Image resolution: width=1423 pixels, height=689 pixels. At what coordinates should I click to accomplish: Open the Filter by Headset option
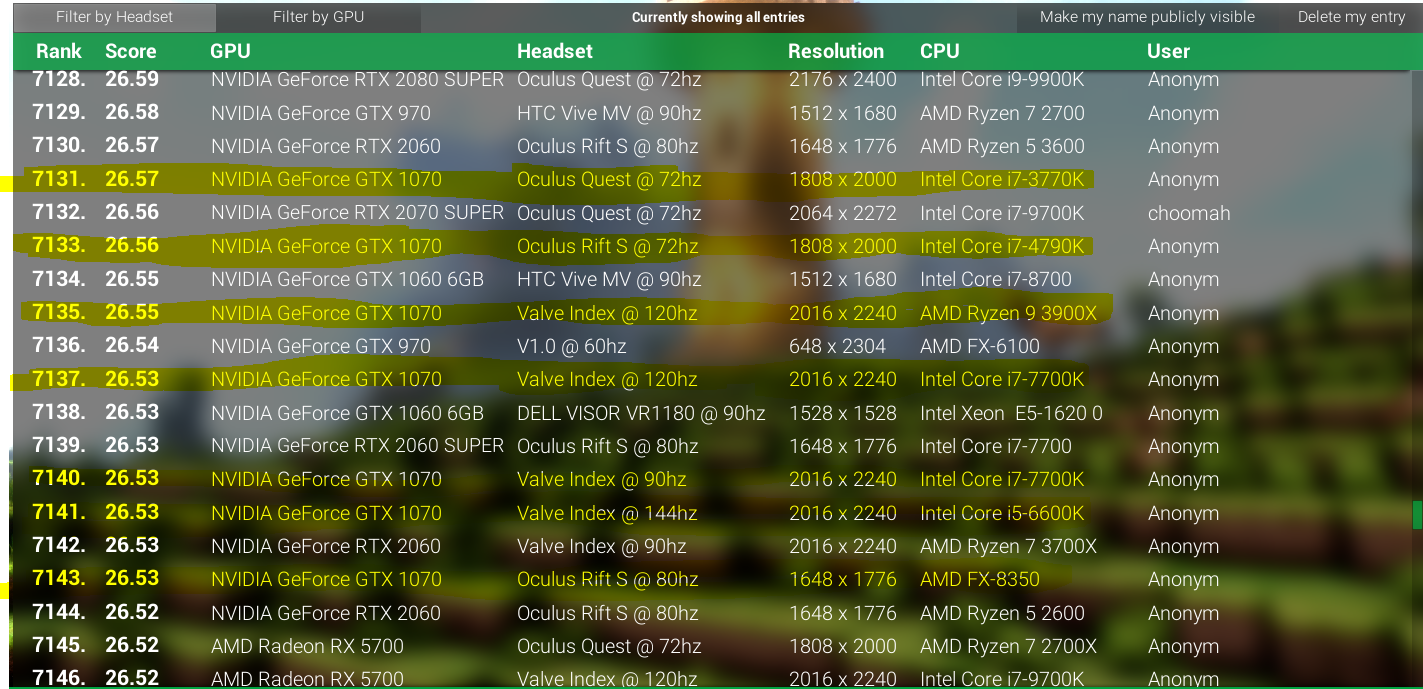(114, 17)
